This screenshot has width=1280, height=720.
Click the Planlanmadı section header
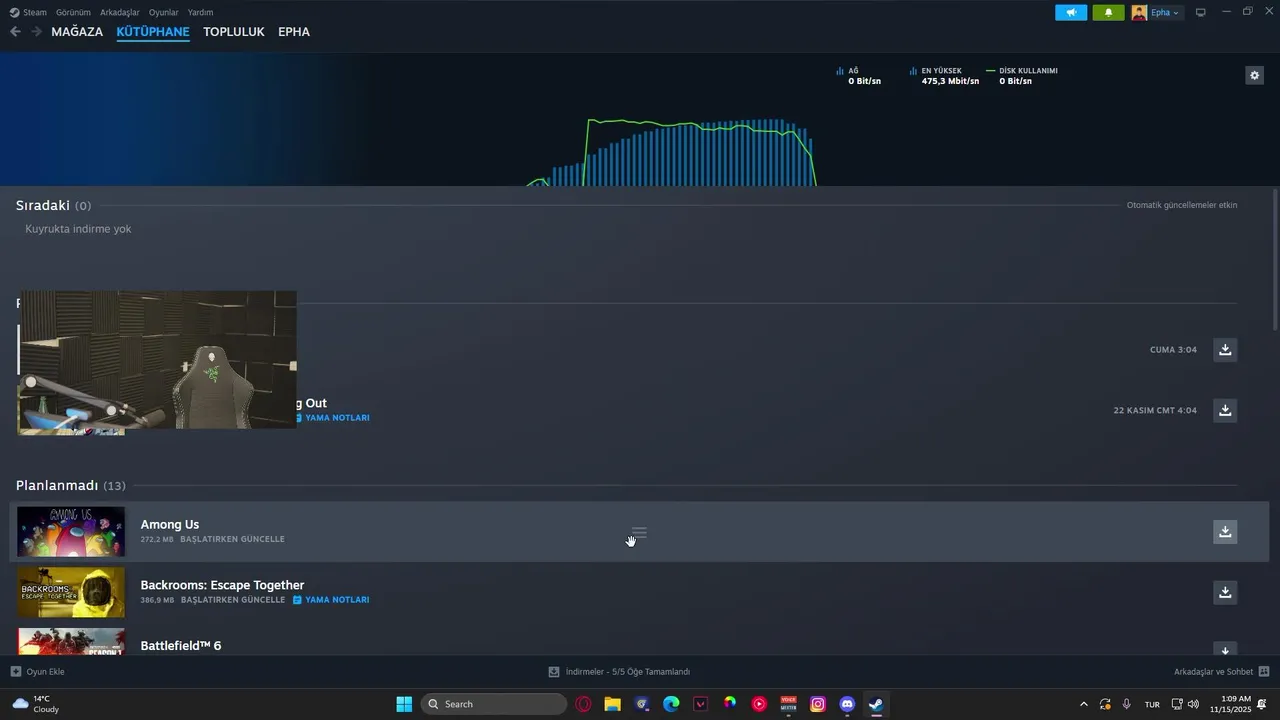click(x=70, y=486)
